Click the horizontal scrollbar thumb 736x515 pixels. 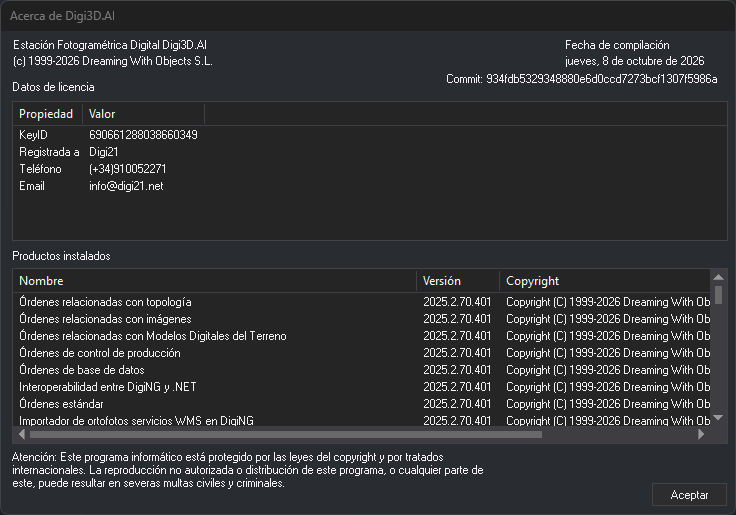point(286,435)
